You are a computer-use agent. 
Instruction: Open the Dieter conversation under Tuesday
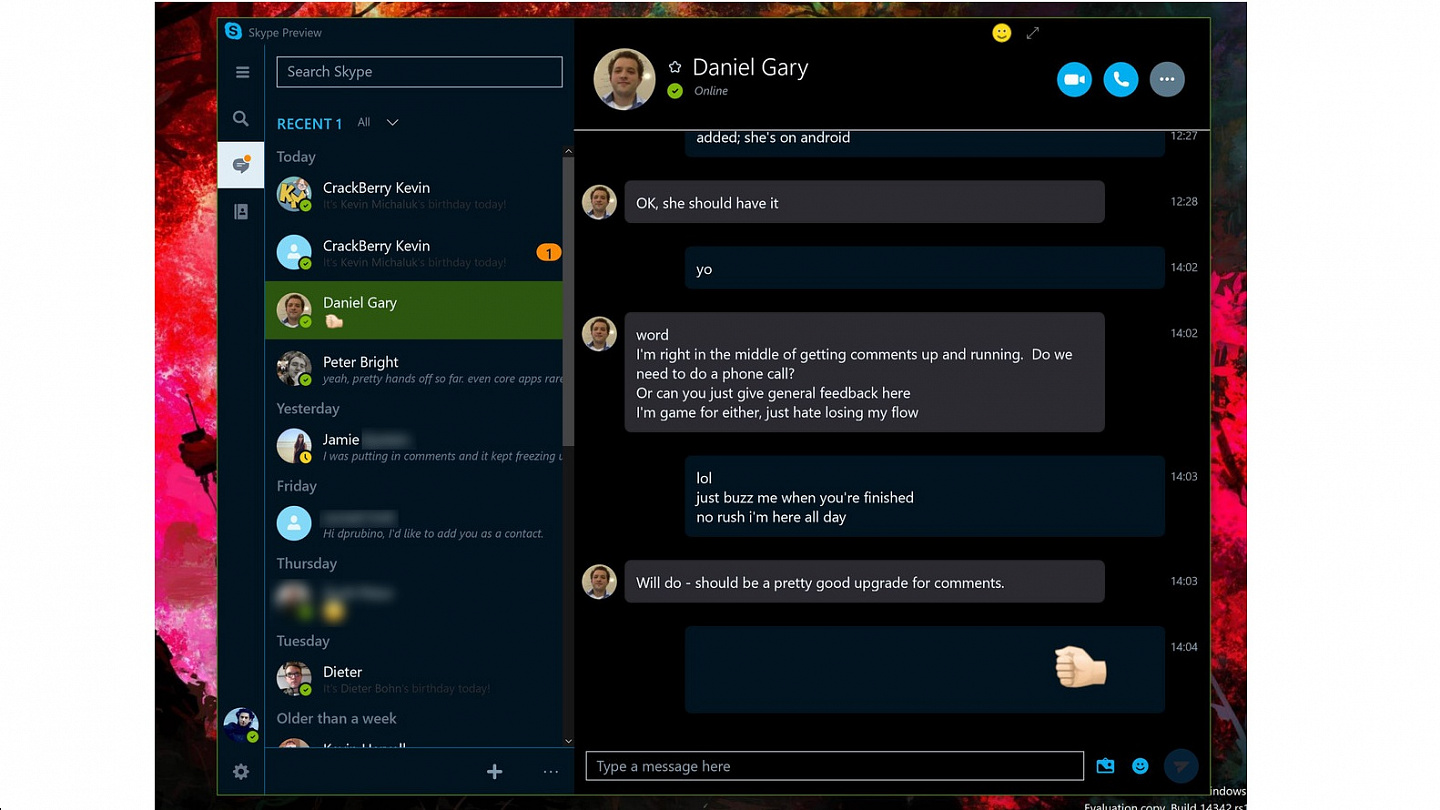click(x=414, y=679)
